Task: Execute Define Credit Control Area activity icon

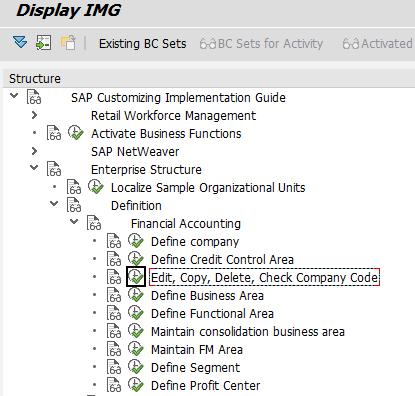Action: [136, 259]
